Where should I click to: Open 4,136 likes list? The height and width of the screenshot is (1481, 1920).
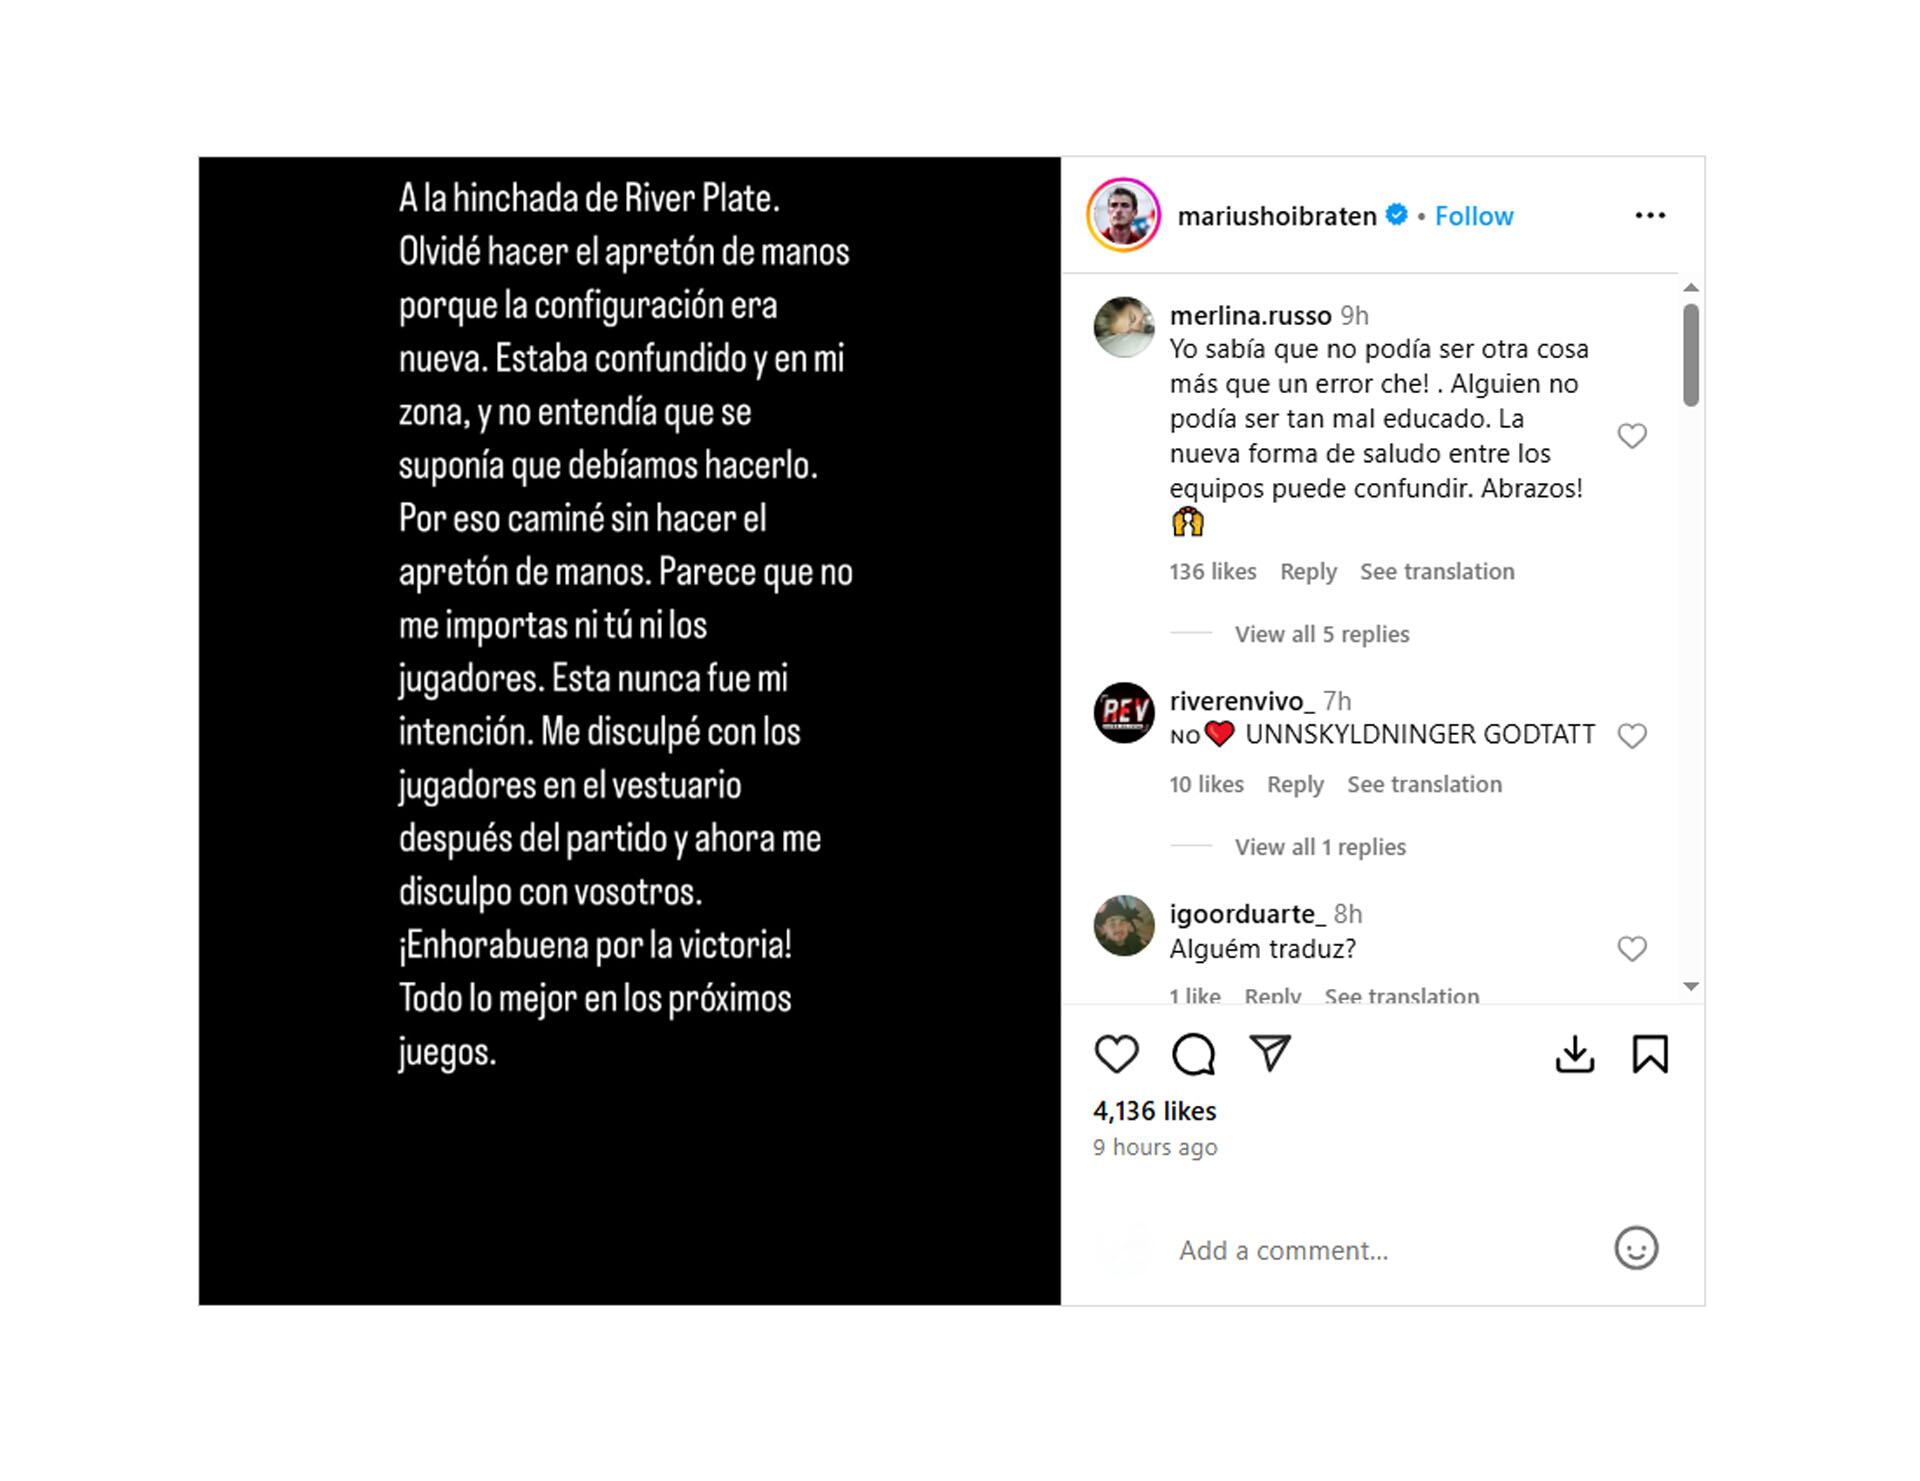point(1155,1111)
